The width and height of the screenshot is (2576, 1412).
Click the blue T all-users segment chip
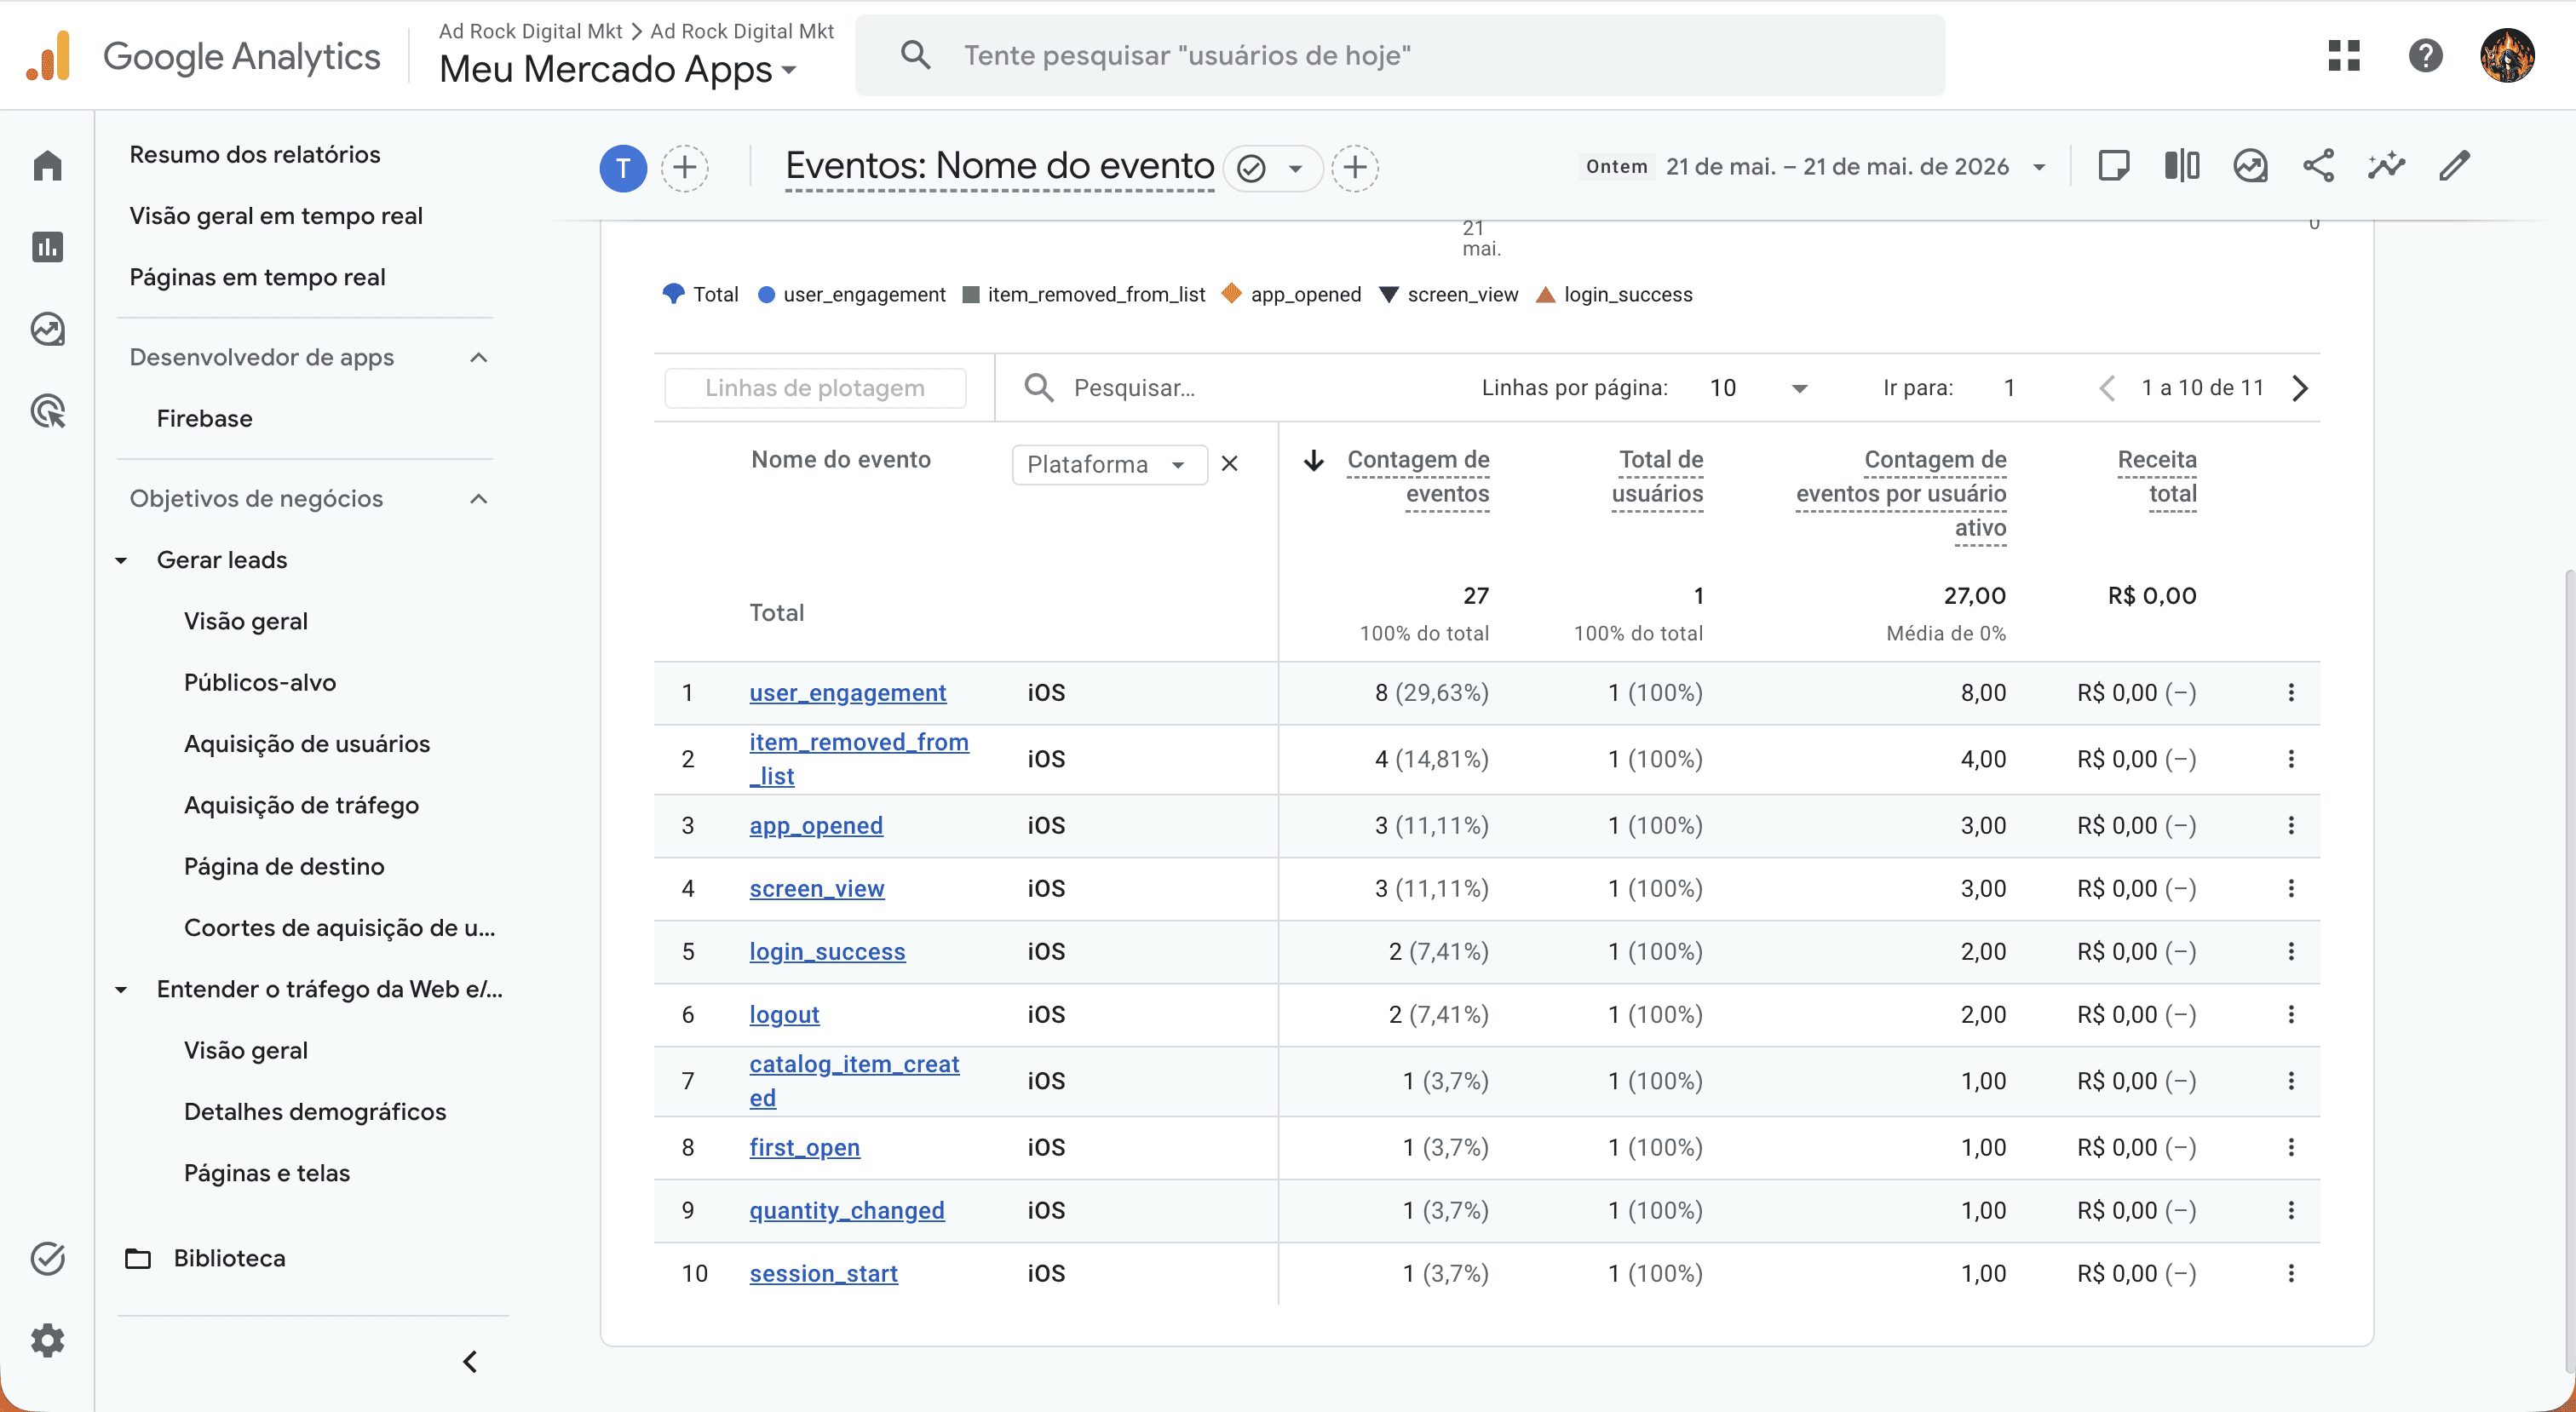(622, 167)
